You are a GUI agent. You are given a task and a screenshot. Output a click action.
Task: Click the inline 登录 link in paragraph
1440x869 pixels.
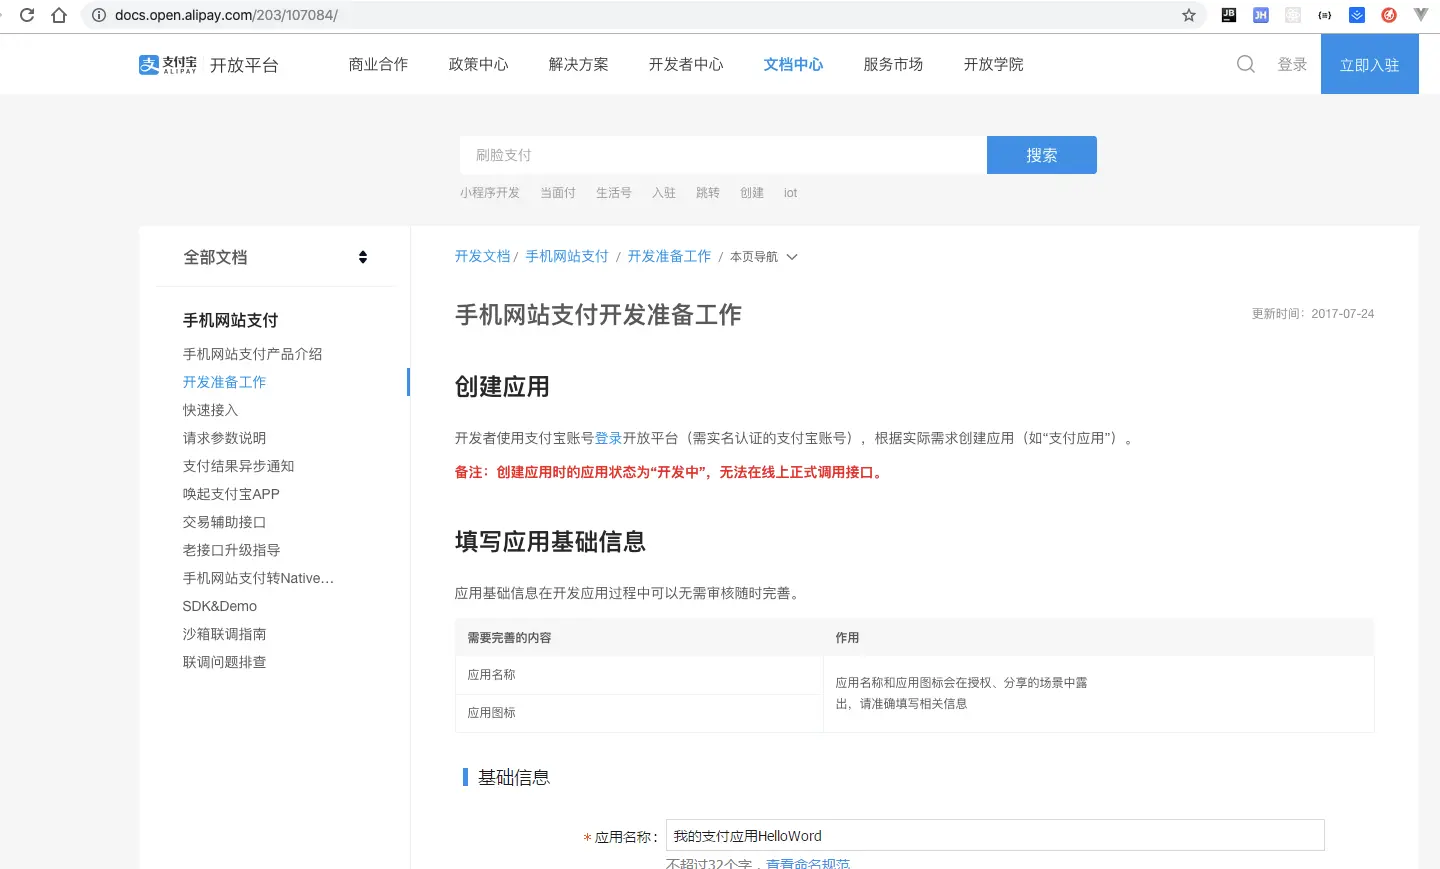point(608,438)
